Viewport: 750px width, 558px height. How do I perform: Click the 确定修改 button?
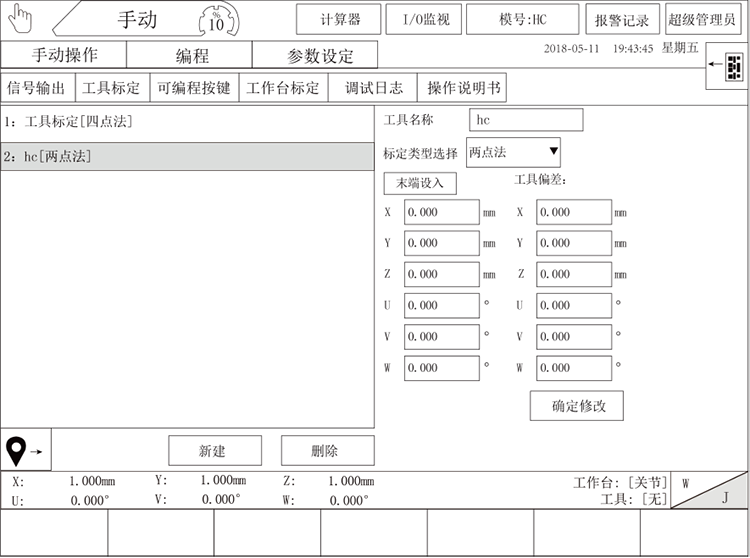(577, 406)
